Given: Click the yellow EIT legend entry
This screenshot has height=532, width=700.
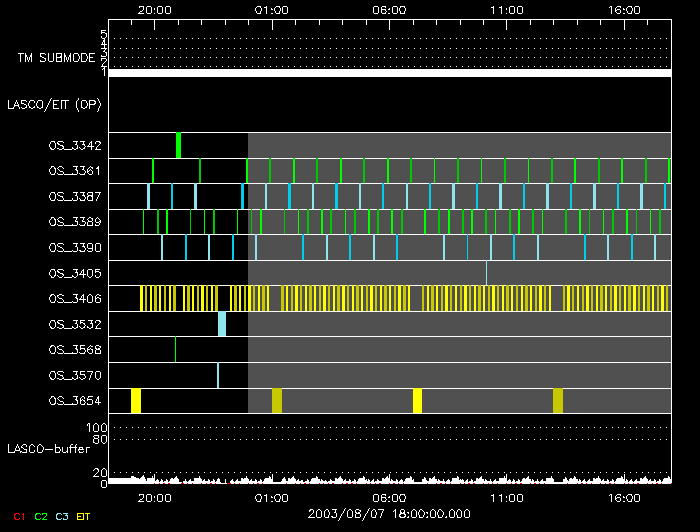Looking at the screenshot, I should (85, 516).
